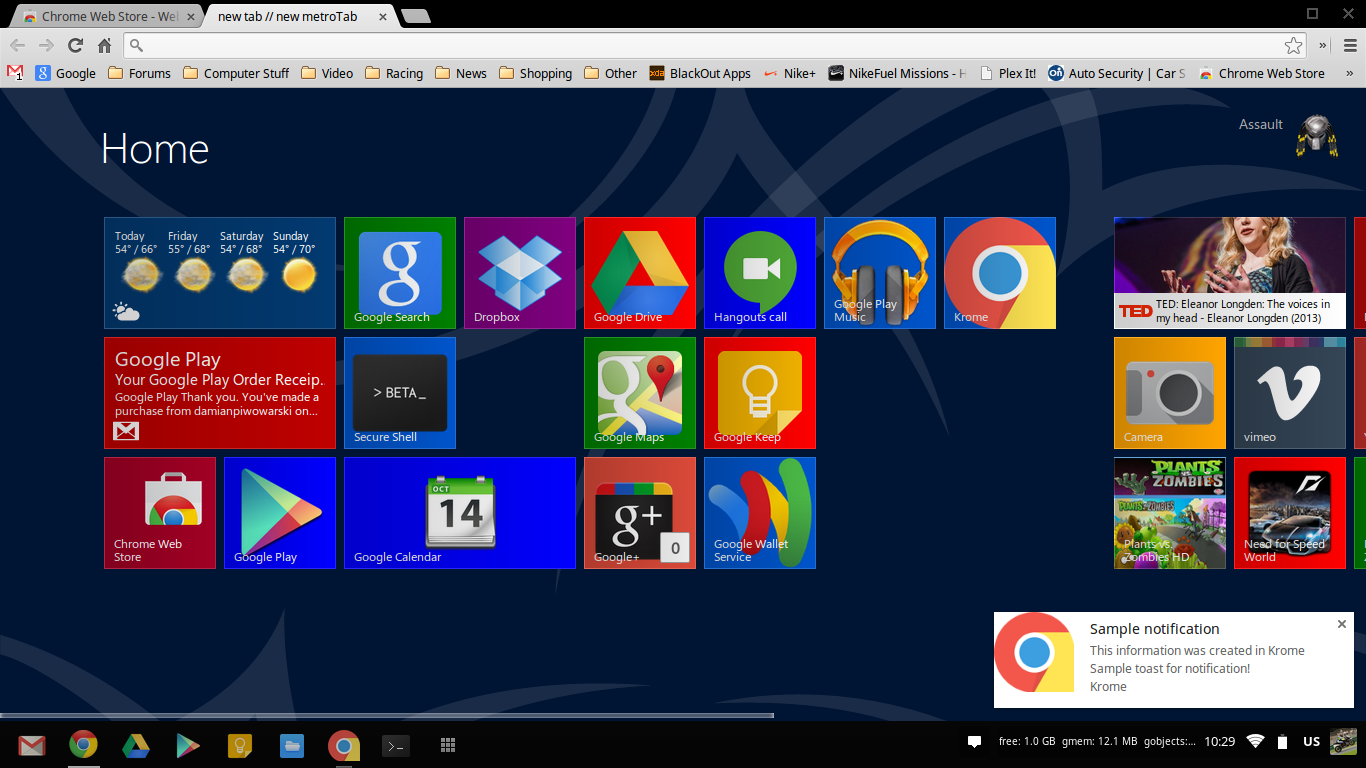
Task: Open the apps grid launcher in the shelf
Action: [448, 745]
